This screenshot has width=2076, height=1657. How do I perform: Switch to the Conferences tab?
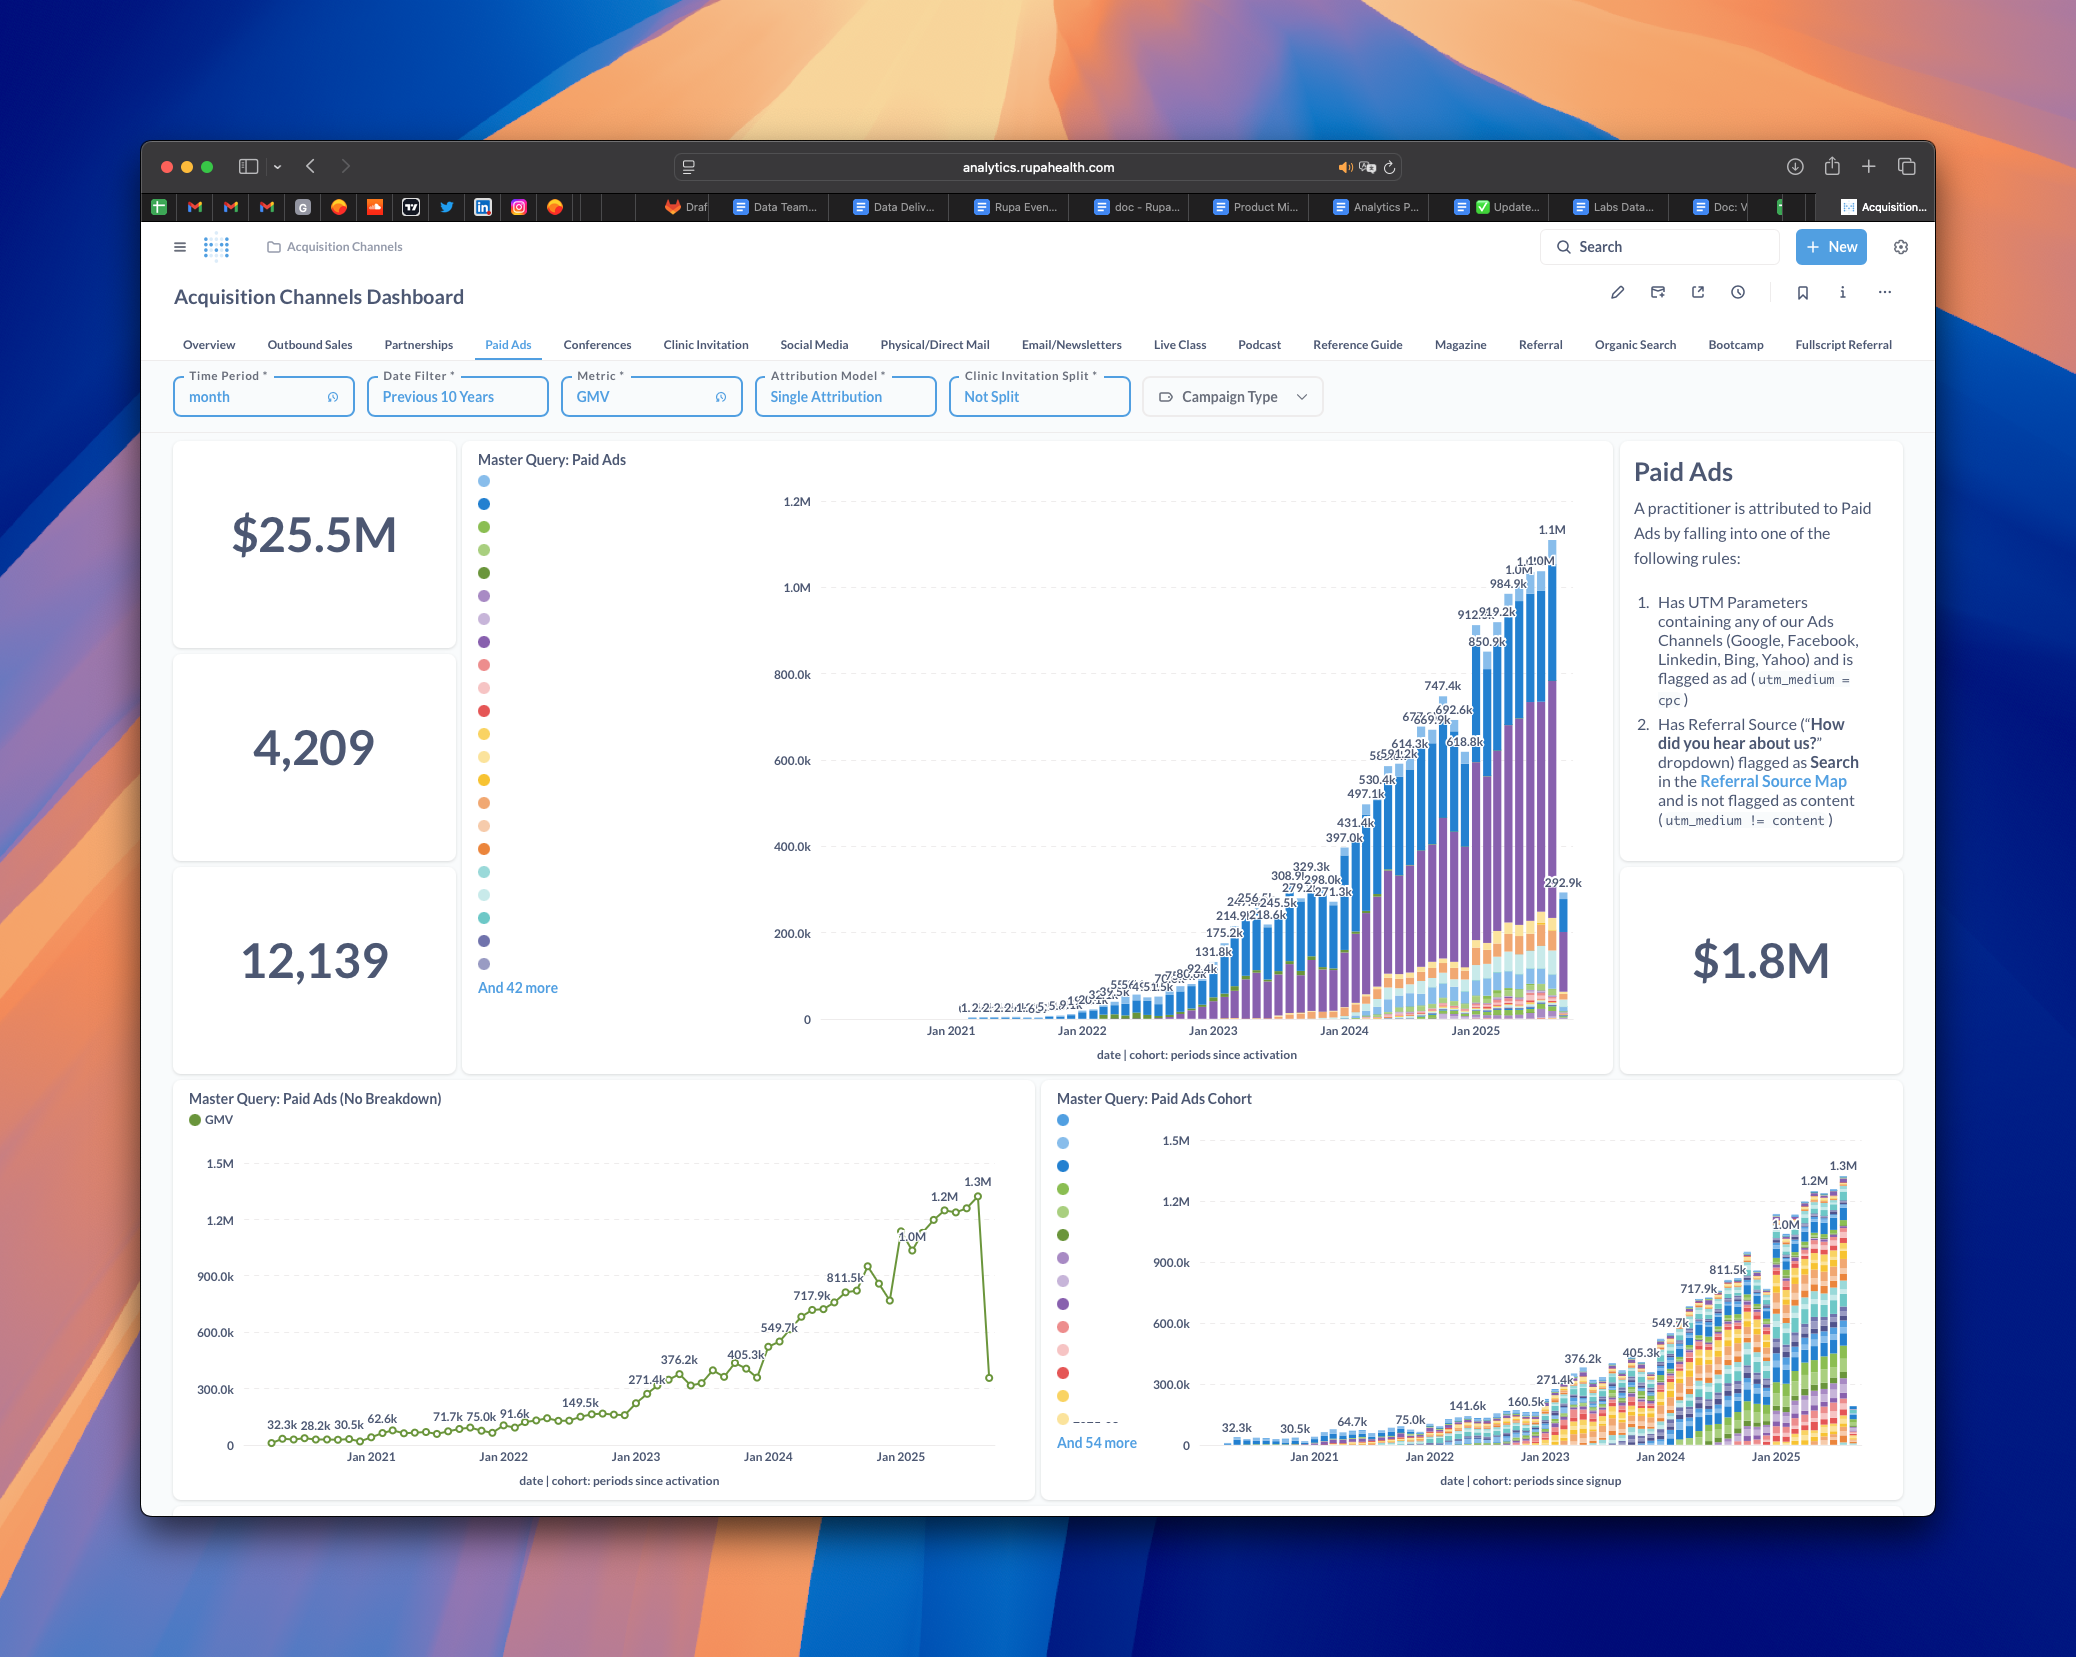(x=597, y=344)
